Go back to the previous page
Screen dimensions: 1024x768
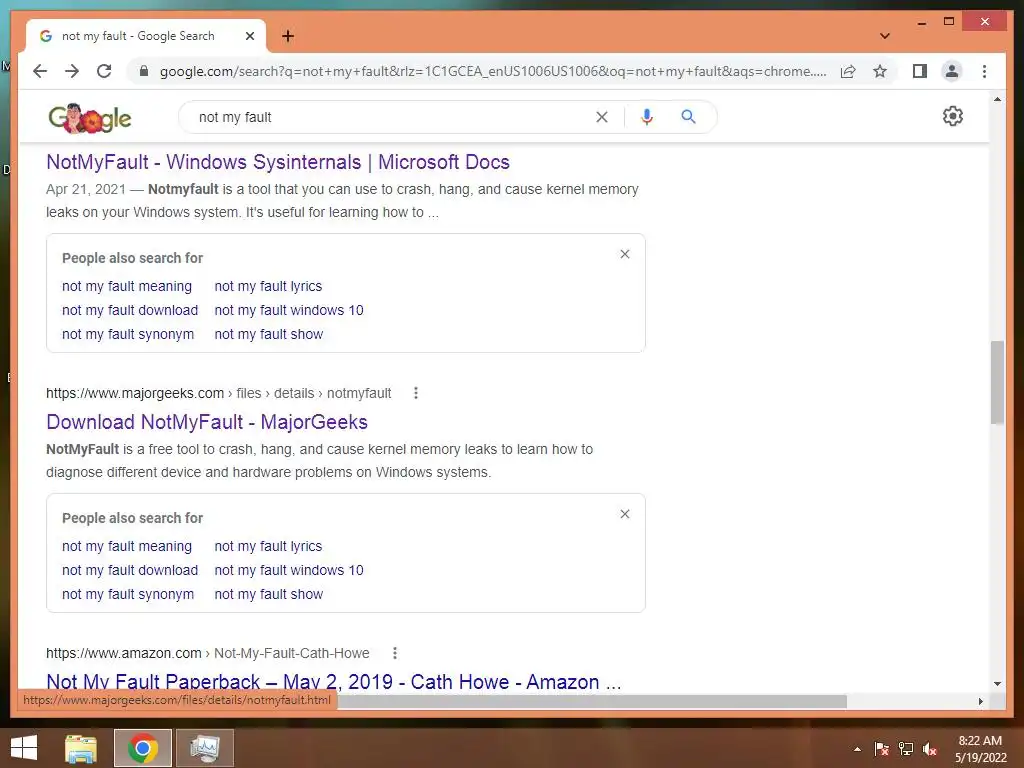(x=40, y=71)
